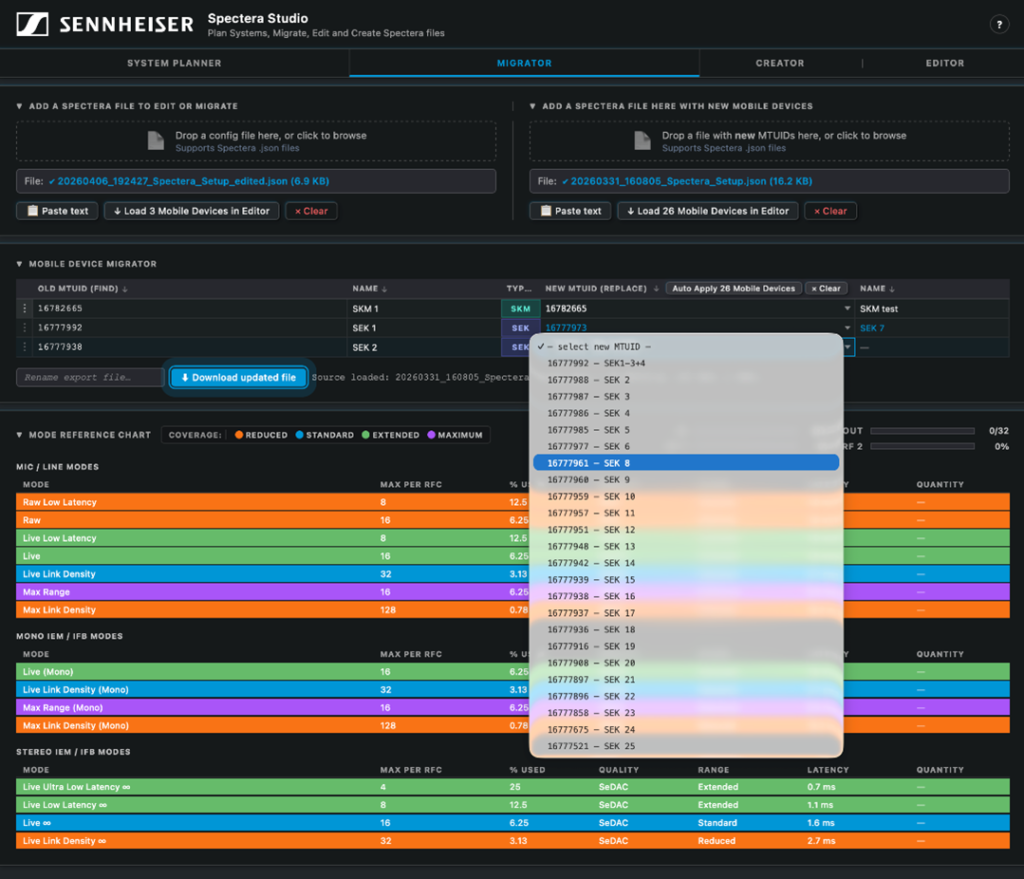Click sort arrow on Old MTUID column
The height and width of the screenshot is (879, 1024).
[x=125, y=289]
